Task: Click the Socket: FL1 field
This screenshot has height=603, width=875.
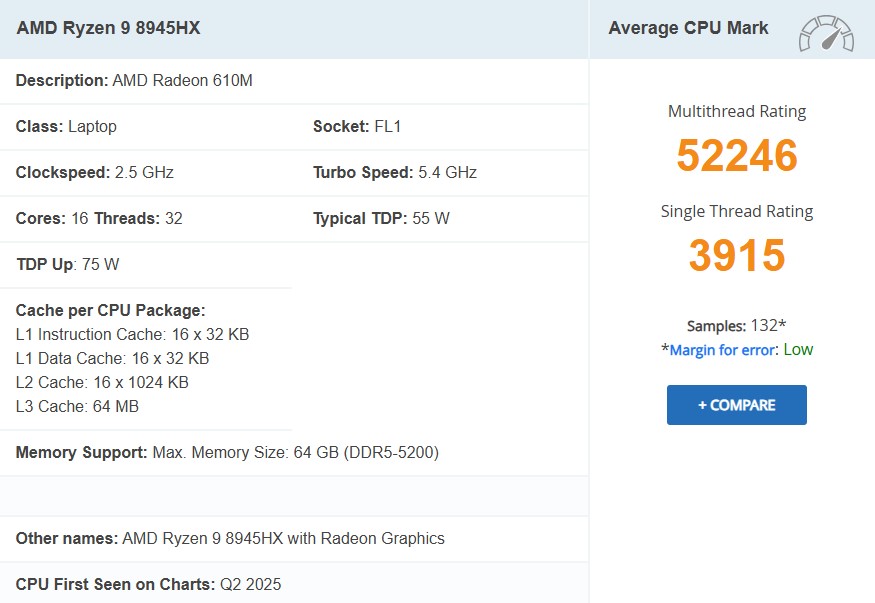Action: (357, 127)
